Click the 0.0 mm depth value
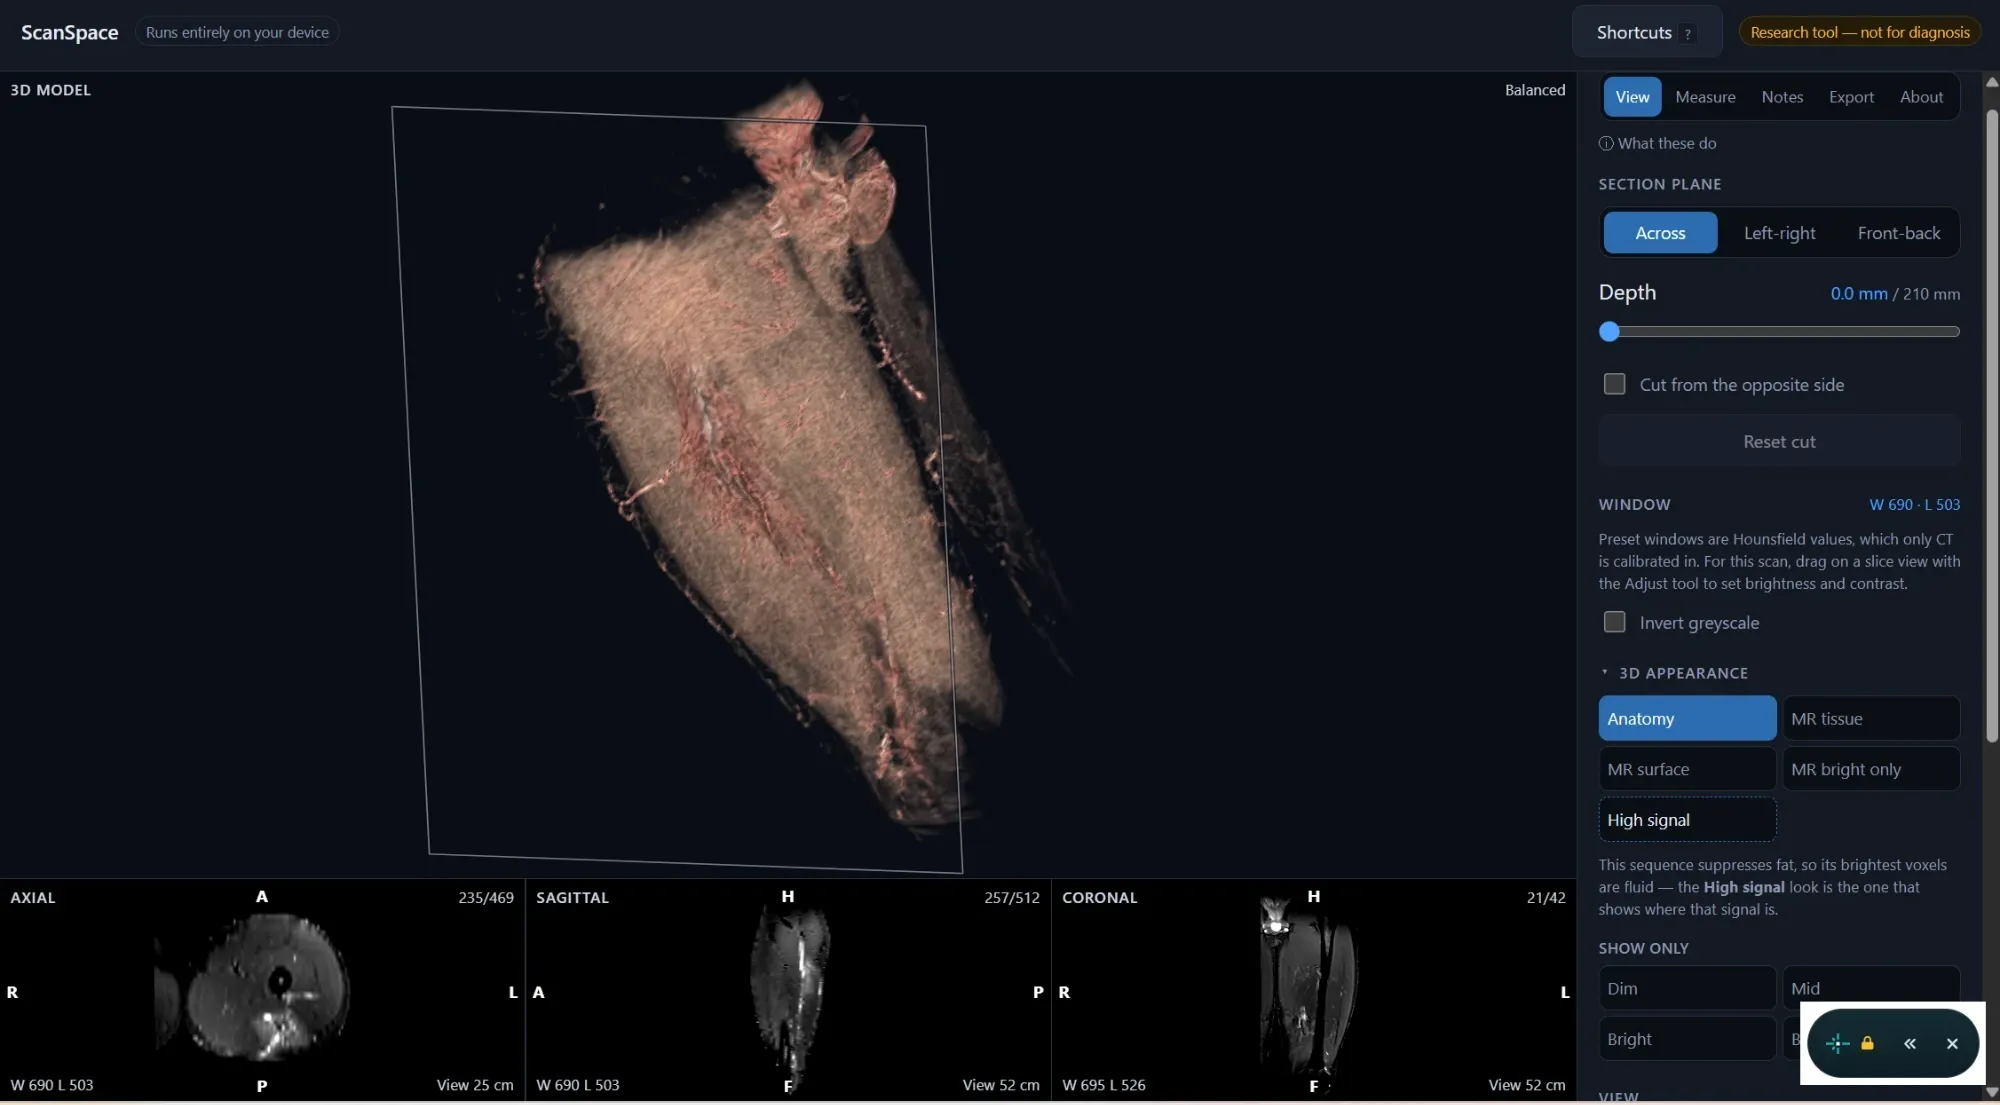2000x1105 pixels. (x=1858, y=293)
